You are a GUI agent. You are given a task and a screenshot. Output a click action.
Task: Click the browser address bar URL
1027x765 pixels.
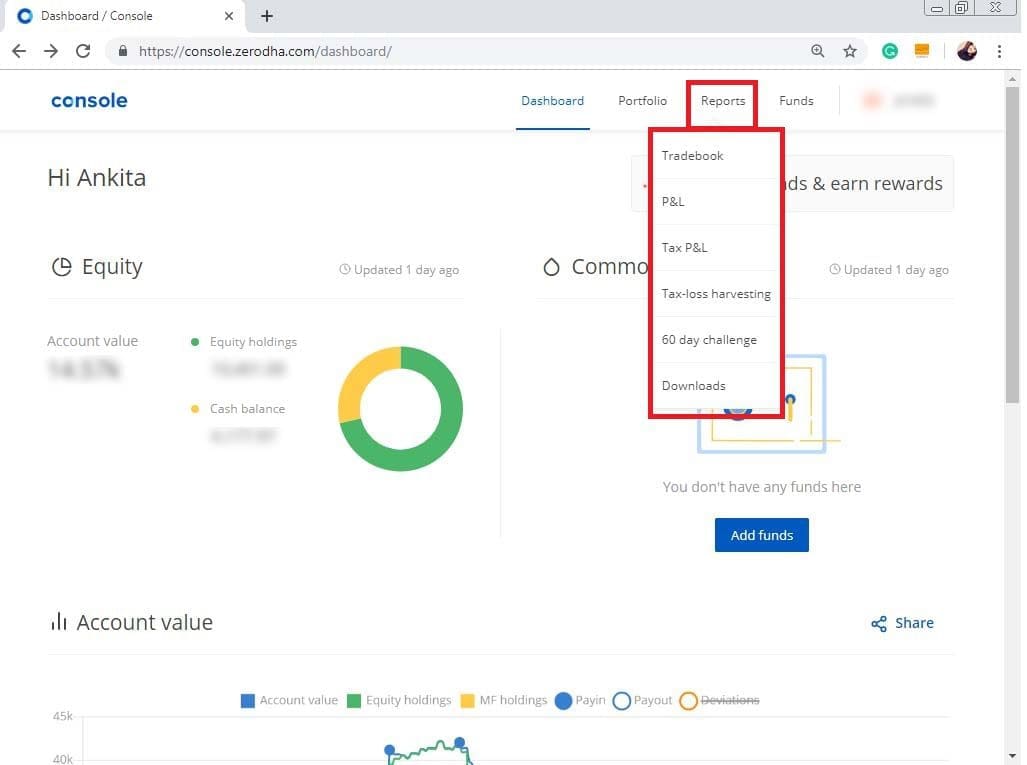265,51
